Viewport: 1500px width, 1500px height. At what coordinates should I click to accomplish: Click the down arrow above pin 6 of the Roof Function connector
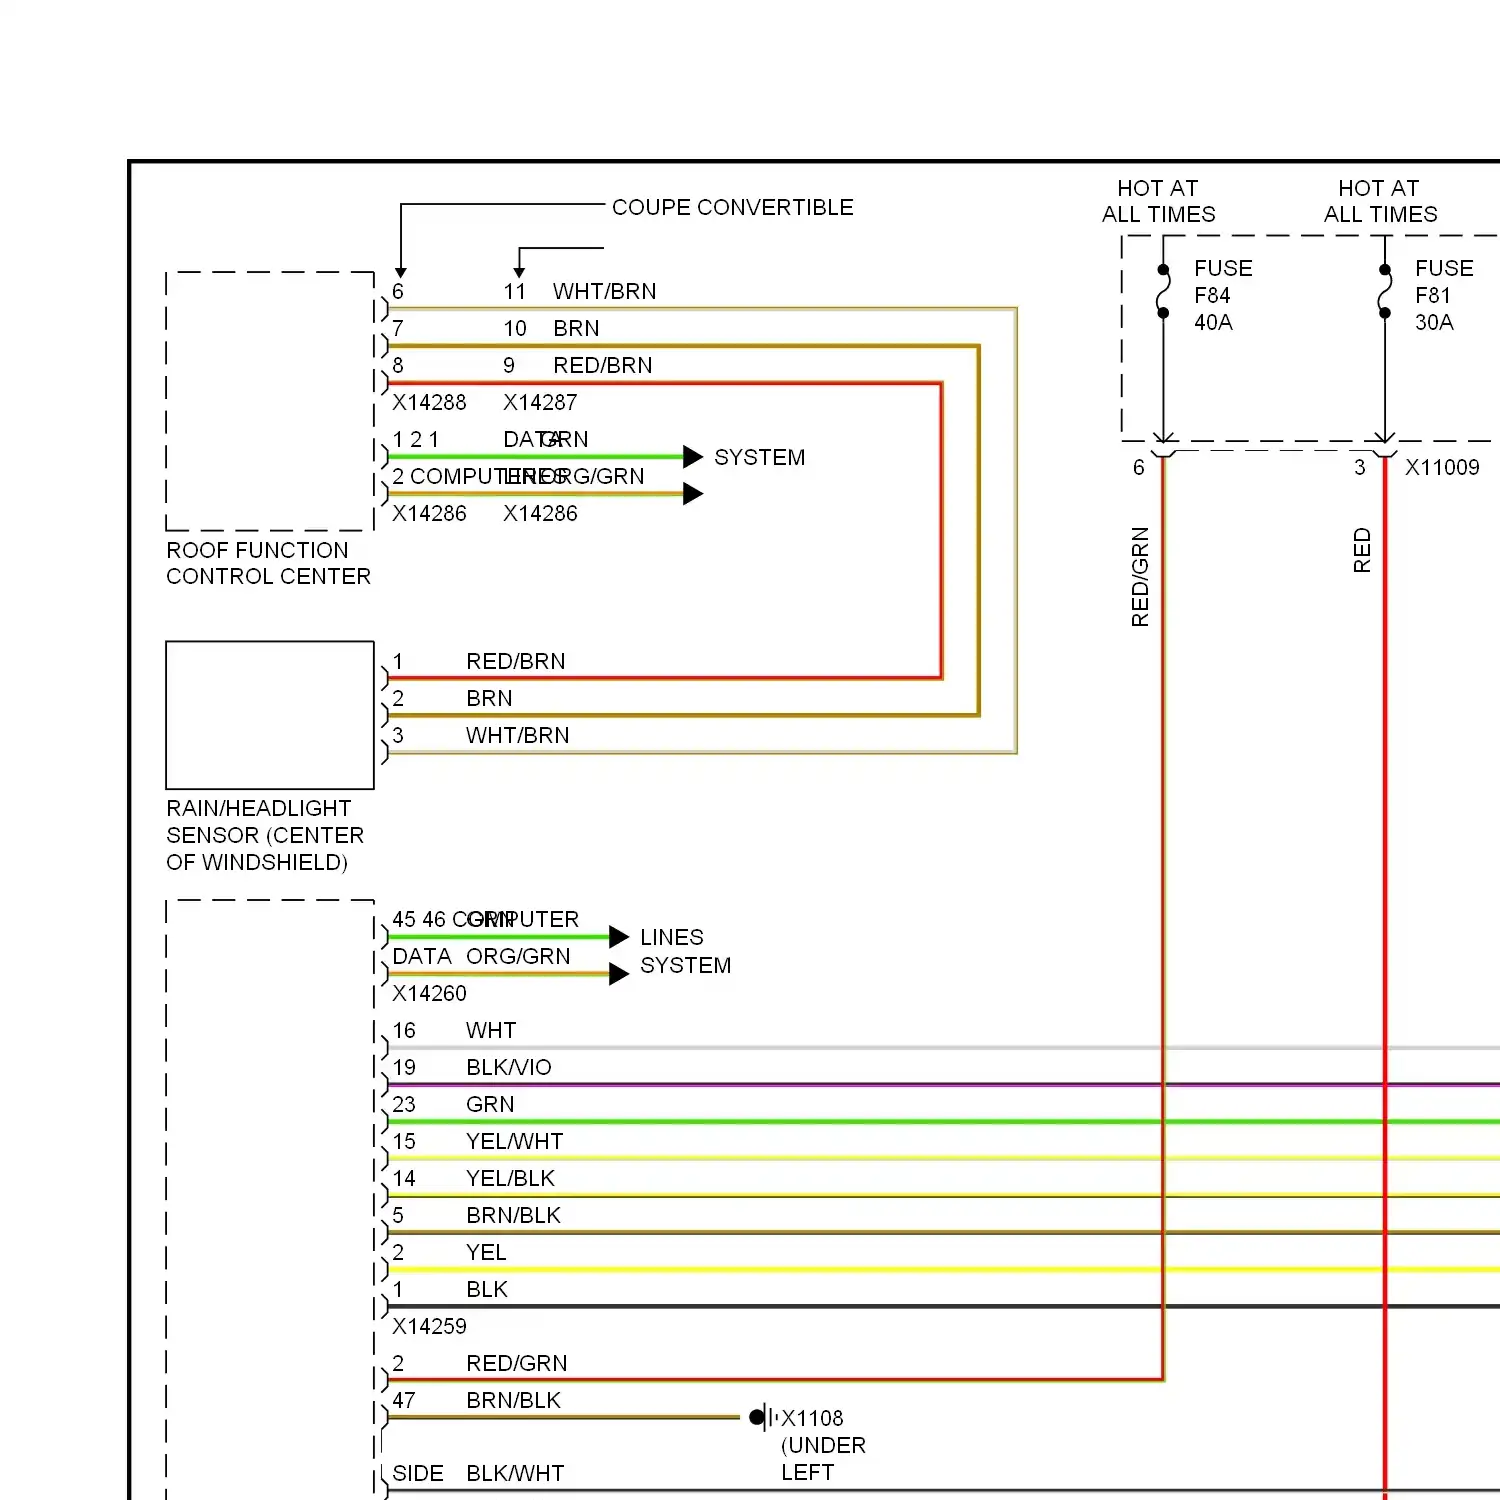401,273
